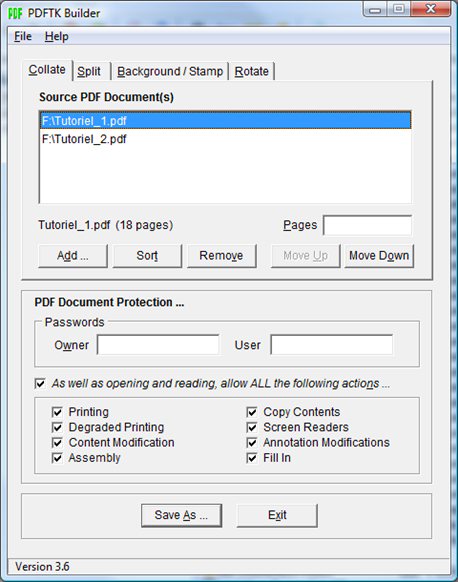
Task: Switch to the Split tab
Action: (89, 71)
